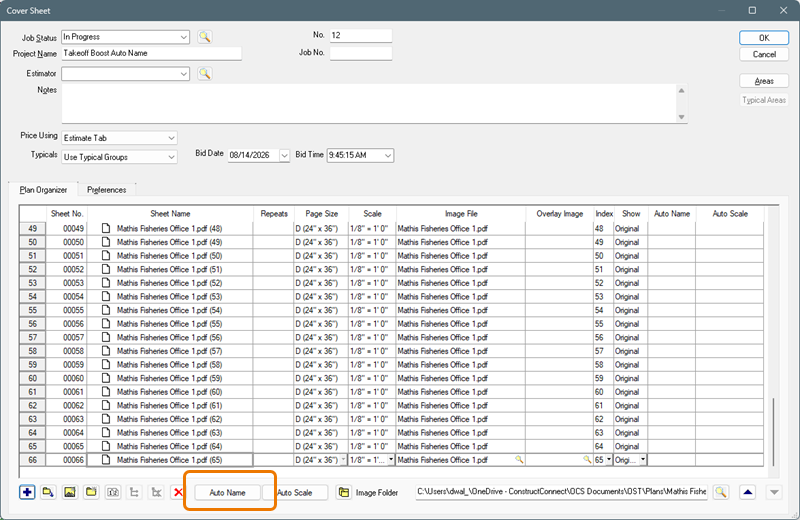Click the plan grid vertical scrollbar thumb

773,432
